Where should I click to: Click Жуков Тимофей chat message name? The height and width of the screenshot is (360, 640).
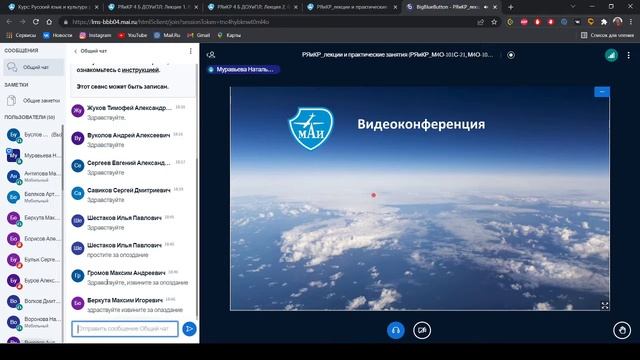[x=129, y=108]
